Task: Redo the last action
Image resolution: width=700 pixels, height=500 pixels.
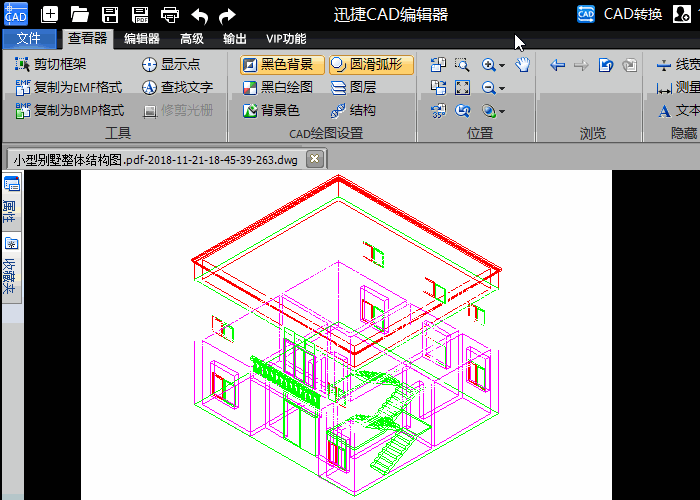Action: tap(227, 16)
